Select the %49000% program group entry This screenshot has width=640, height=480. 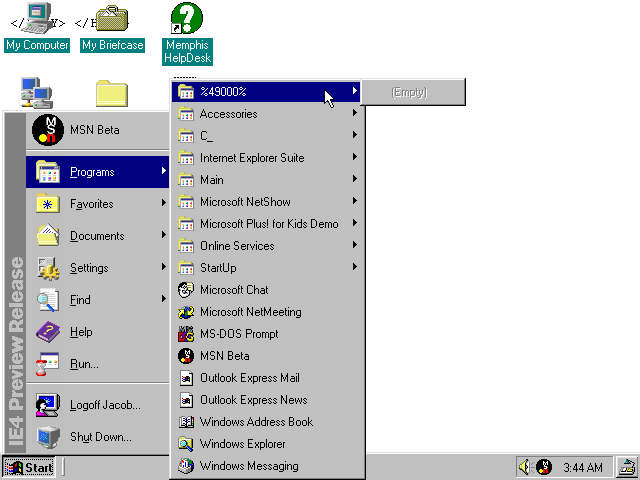(267, 92)
